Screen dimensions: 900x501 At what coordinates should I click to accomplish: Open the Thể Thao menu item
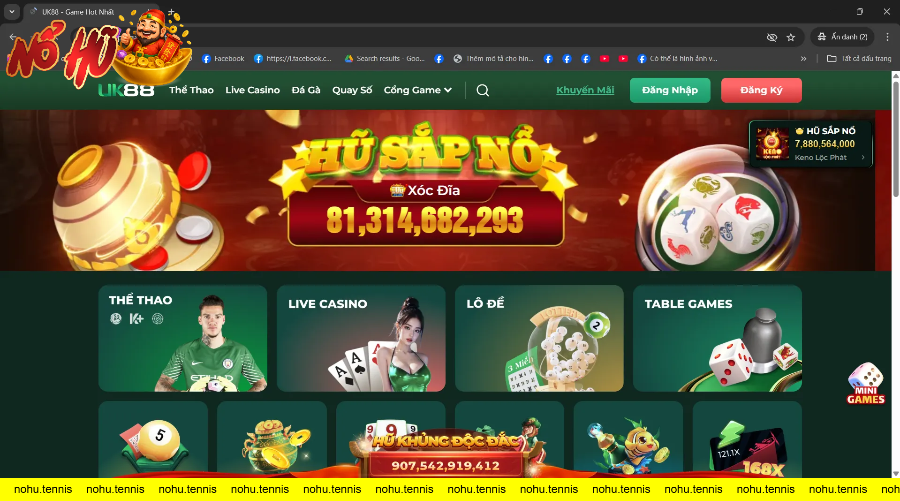point(191,90)
